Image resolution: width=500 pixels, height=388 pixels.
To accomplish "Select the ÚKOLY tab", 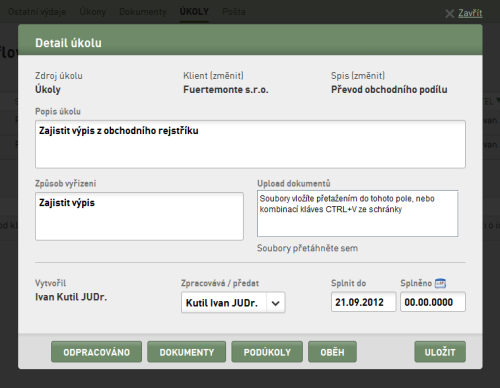I will 194,12.
